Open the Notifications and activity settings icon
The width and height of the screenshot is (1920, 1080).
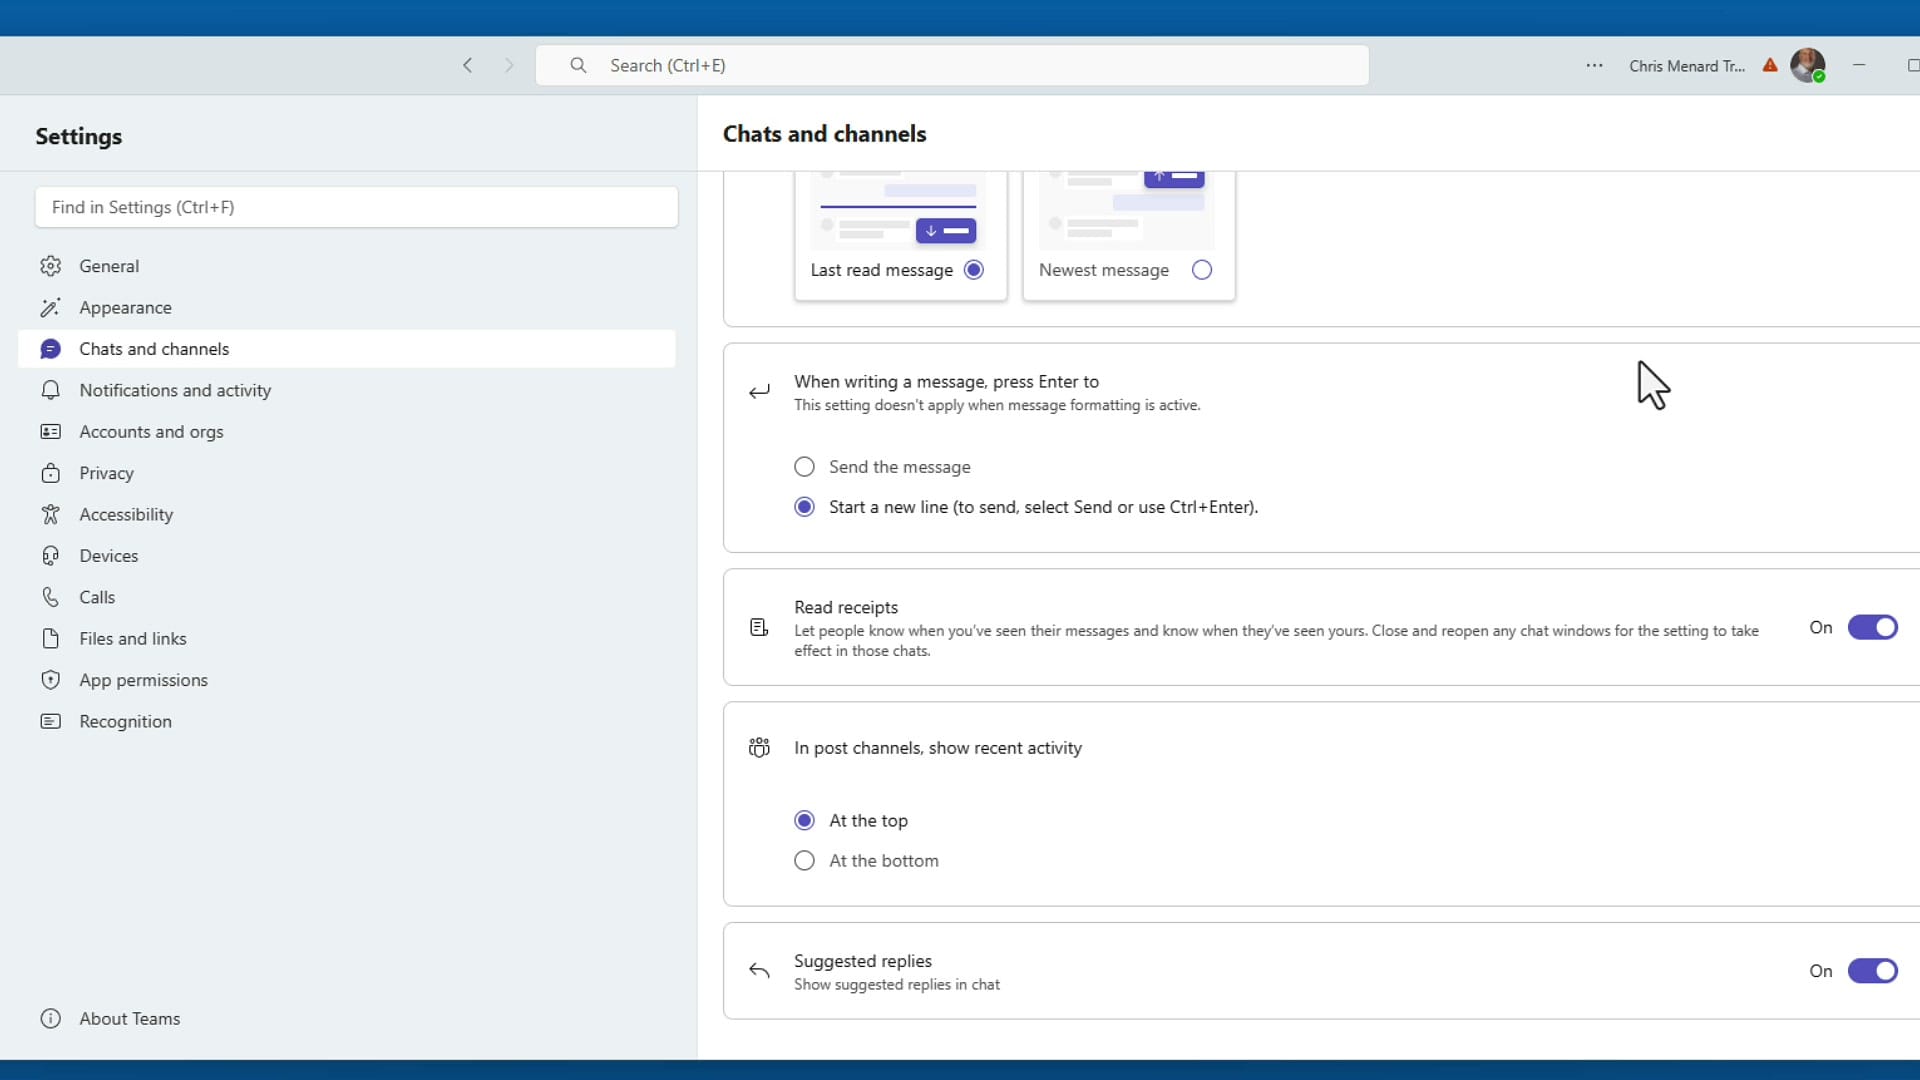pos(50,390)
